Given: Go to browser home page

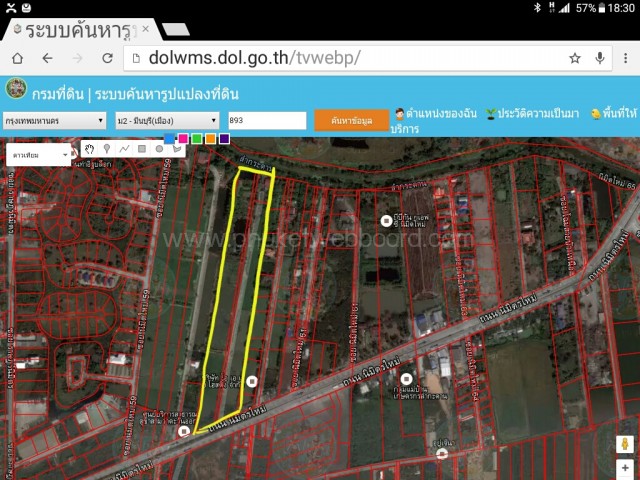Looking at the screenshot, I should (x=17, y=58).
